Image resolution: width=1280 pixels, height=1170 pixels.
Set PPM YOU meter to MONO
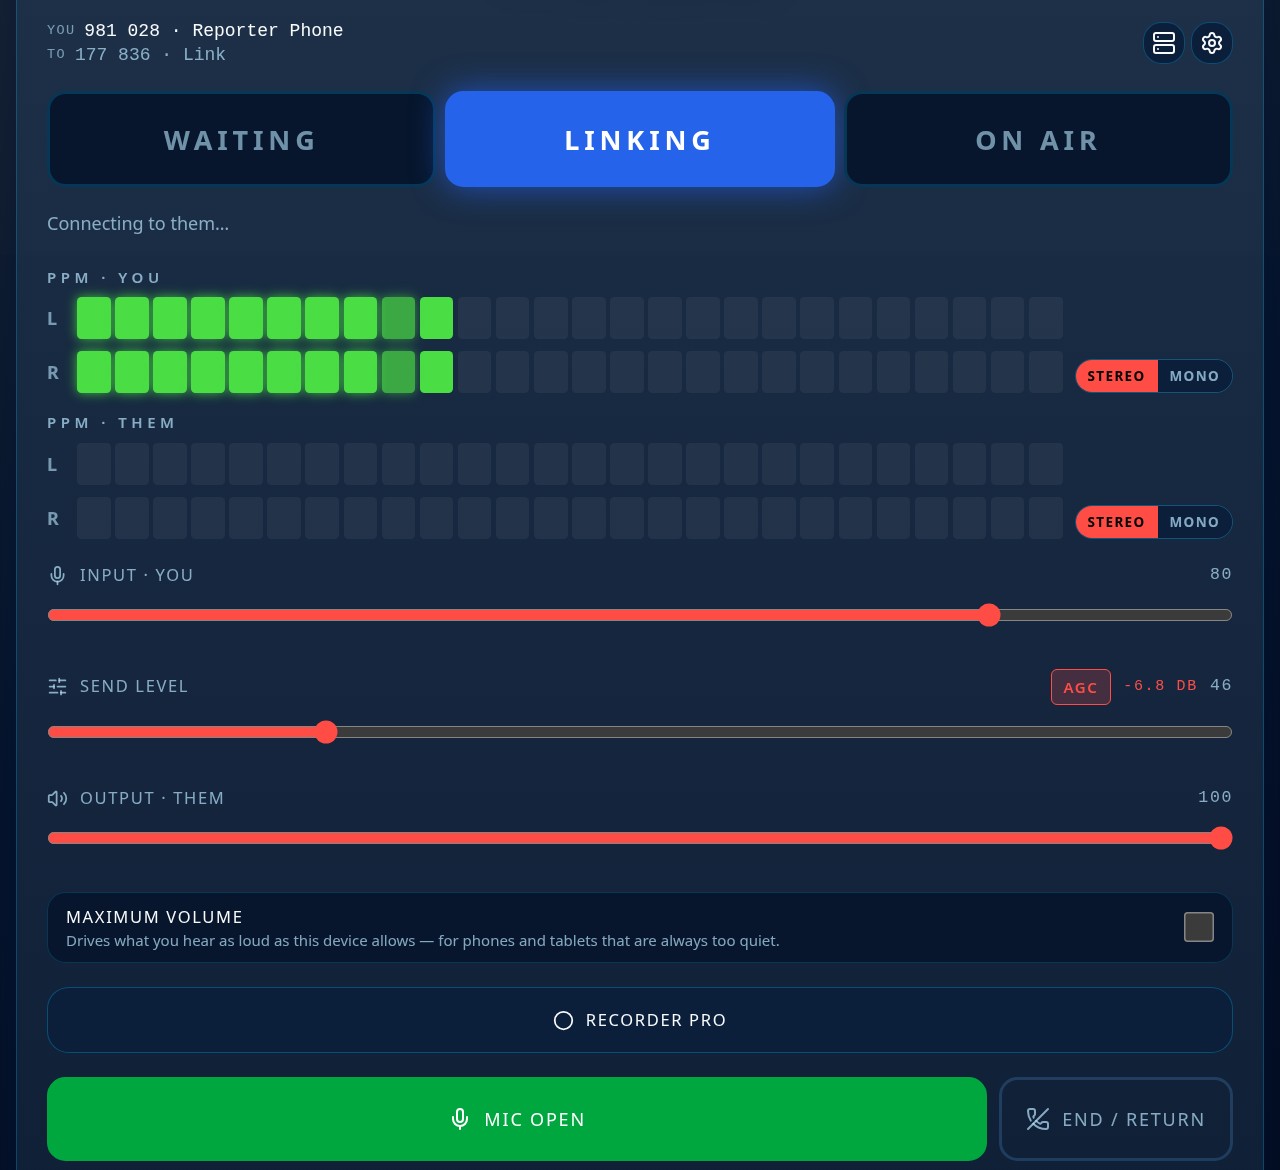coord(1194,376)
